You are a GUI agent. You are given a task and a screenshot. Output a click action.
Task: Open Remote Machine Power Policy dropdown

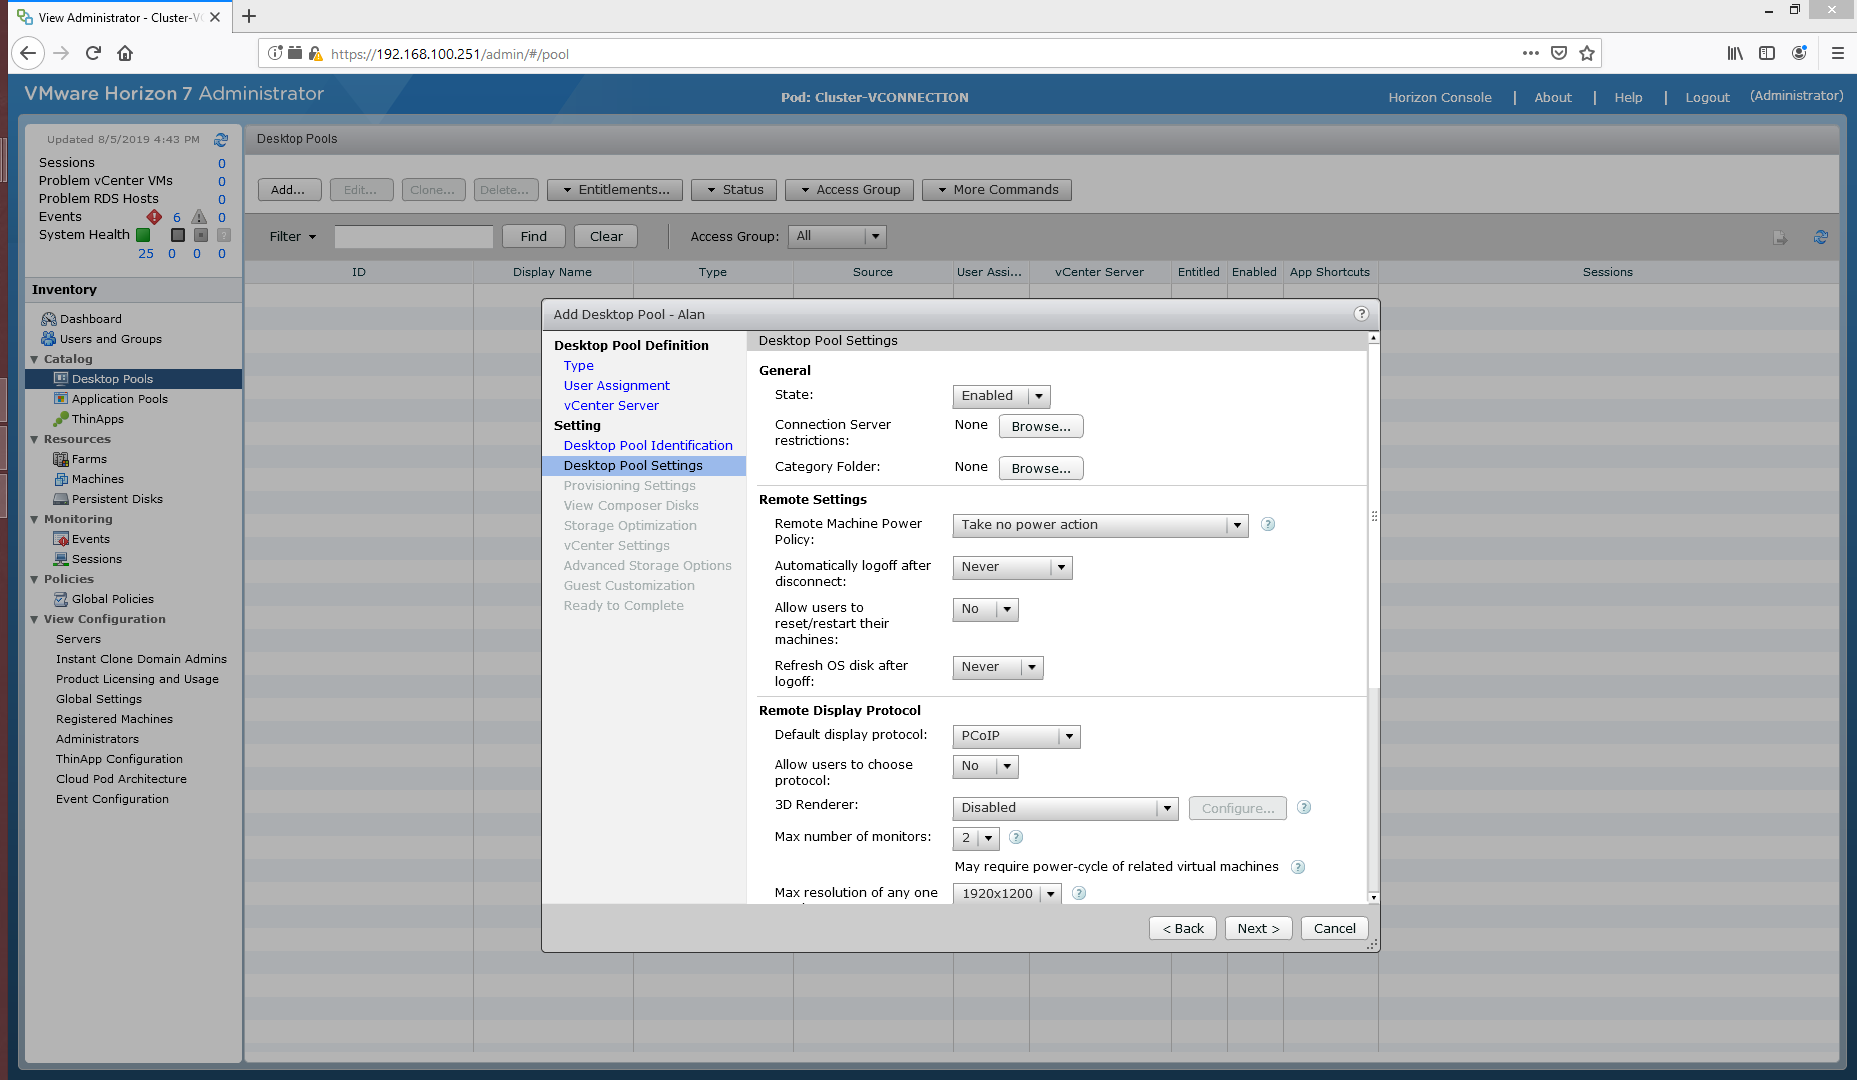pos(1100,525)
